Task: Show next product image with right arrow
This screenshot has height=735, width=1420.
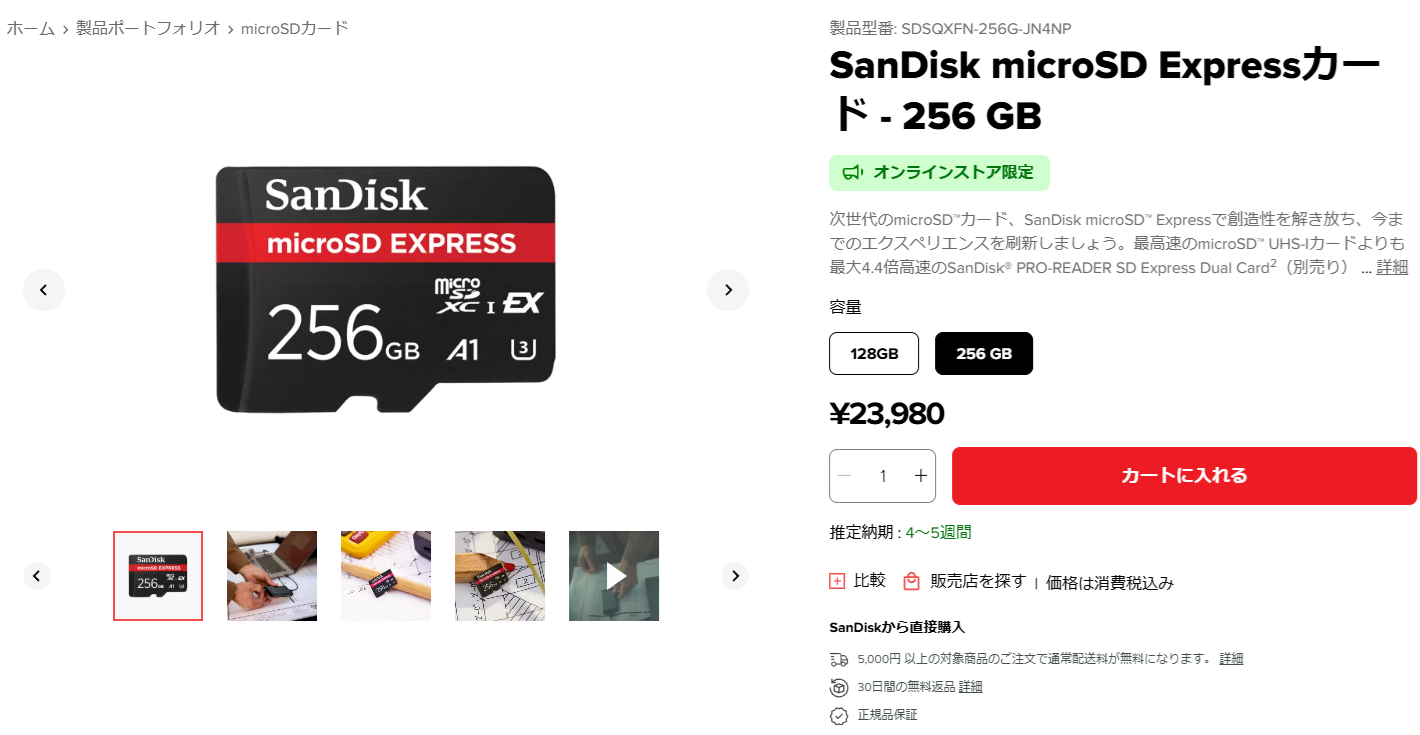Action: [x=728, y=290]
